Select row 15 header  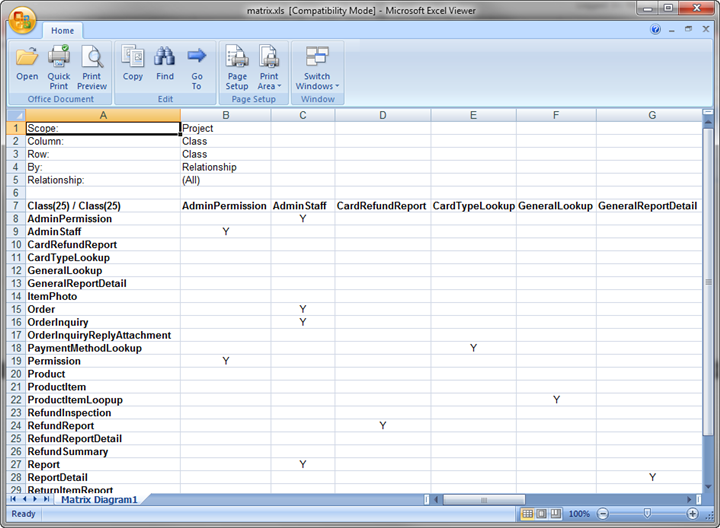16,309
